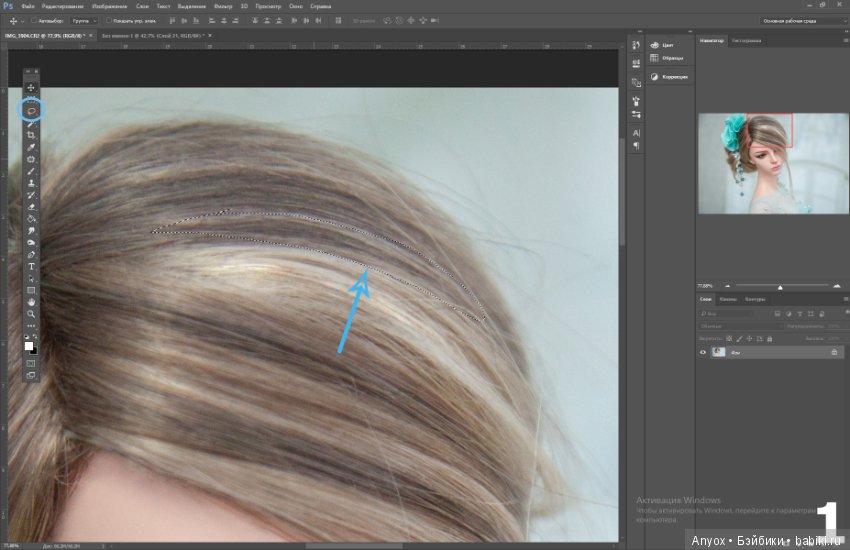
Task: Open the workspace switcher dropdown
Action: click(803, 21)
